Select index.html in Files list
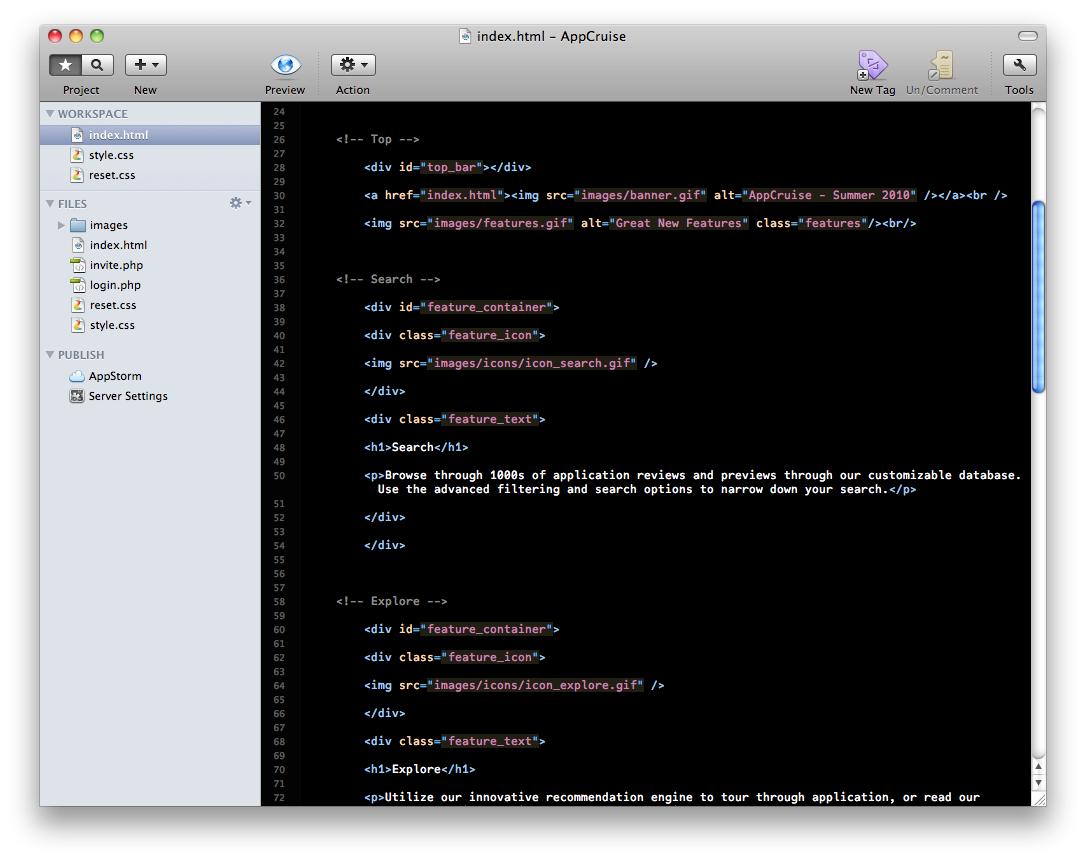Viewport: 1086px width, 861px height. 150,245
